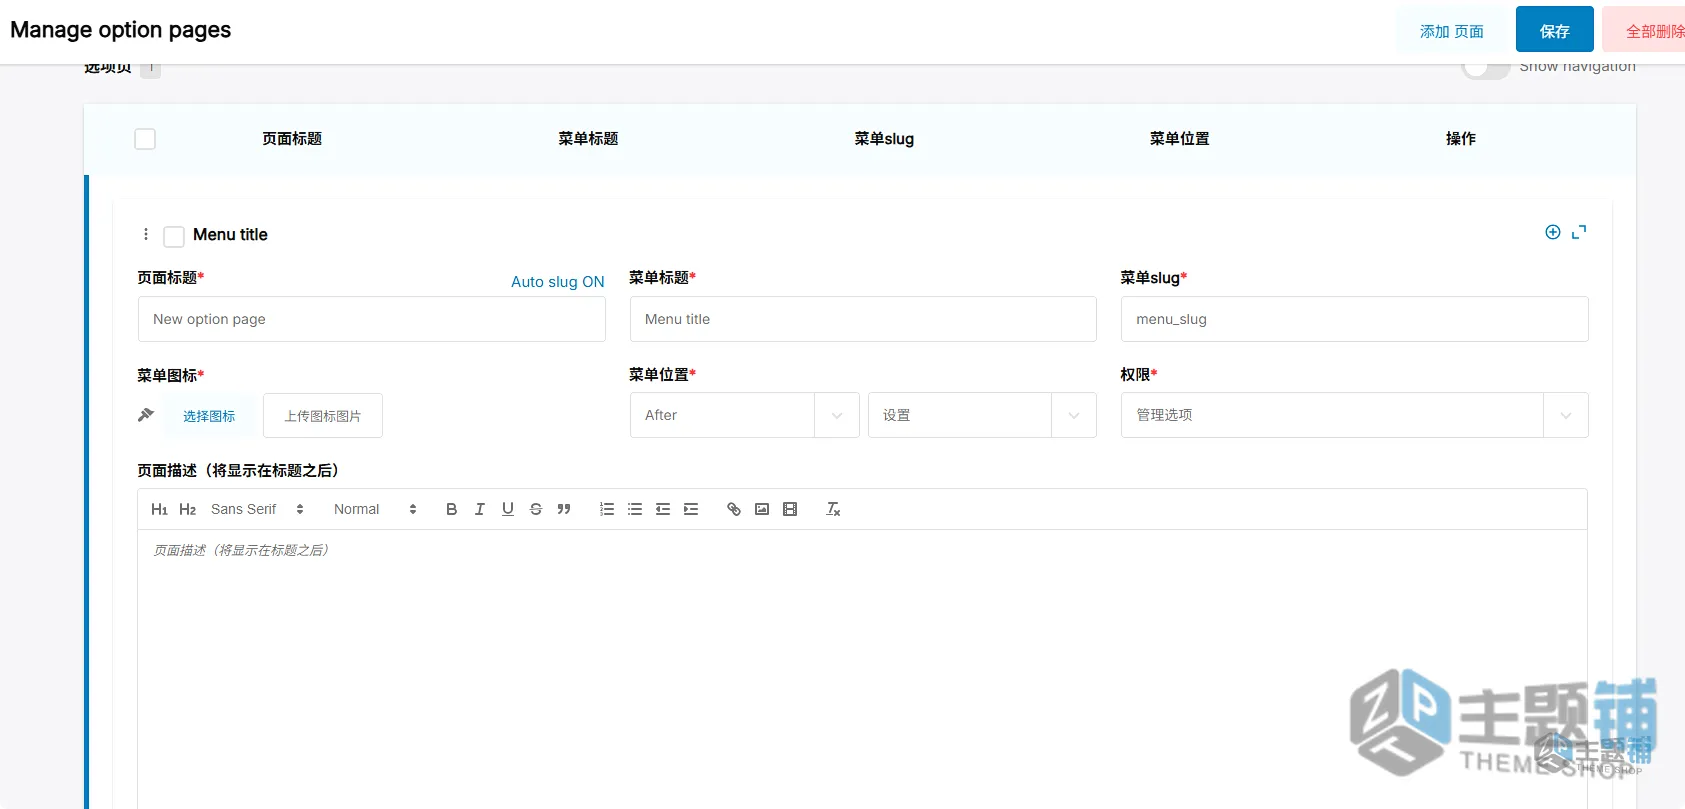Create a bulleted list
The height and width of the screenshot is (809, 1685).
[634, 509]
